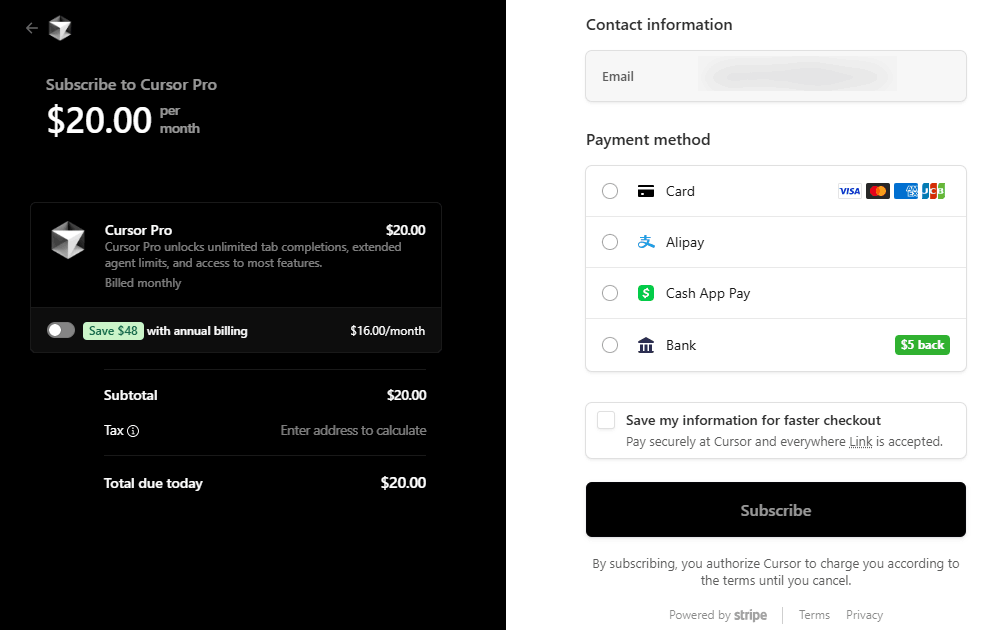Click the back arrow icon
Viewport: 1003px width, 630px height.
[32, 28]
